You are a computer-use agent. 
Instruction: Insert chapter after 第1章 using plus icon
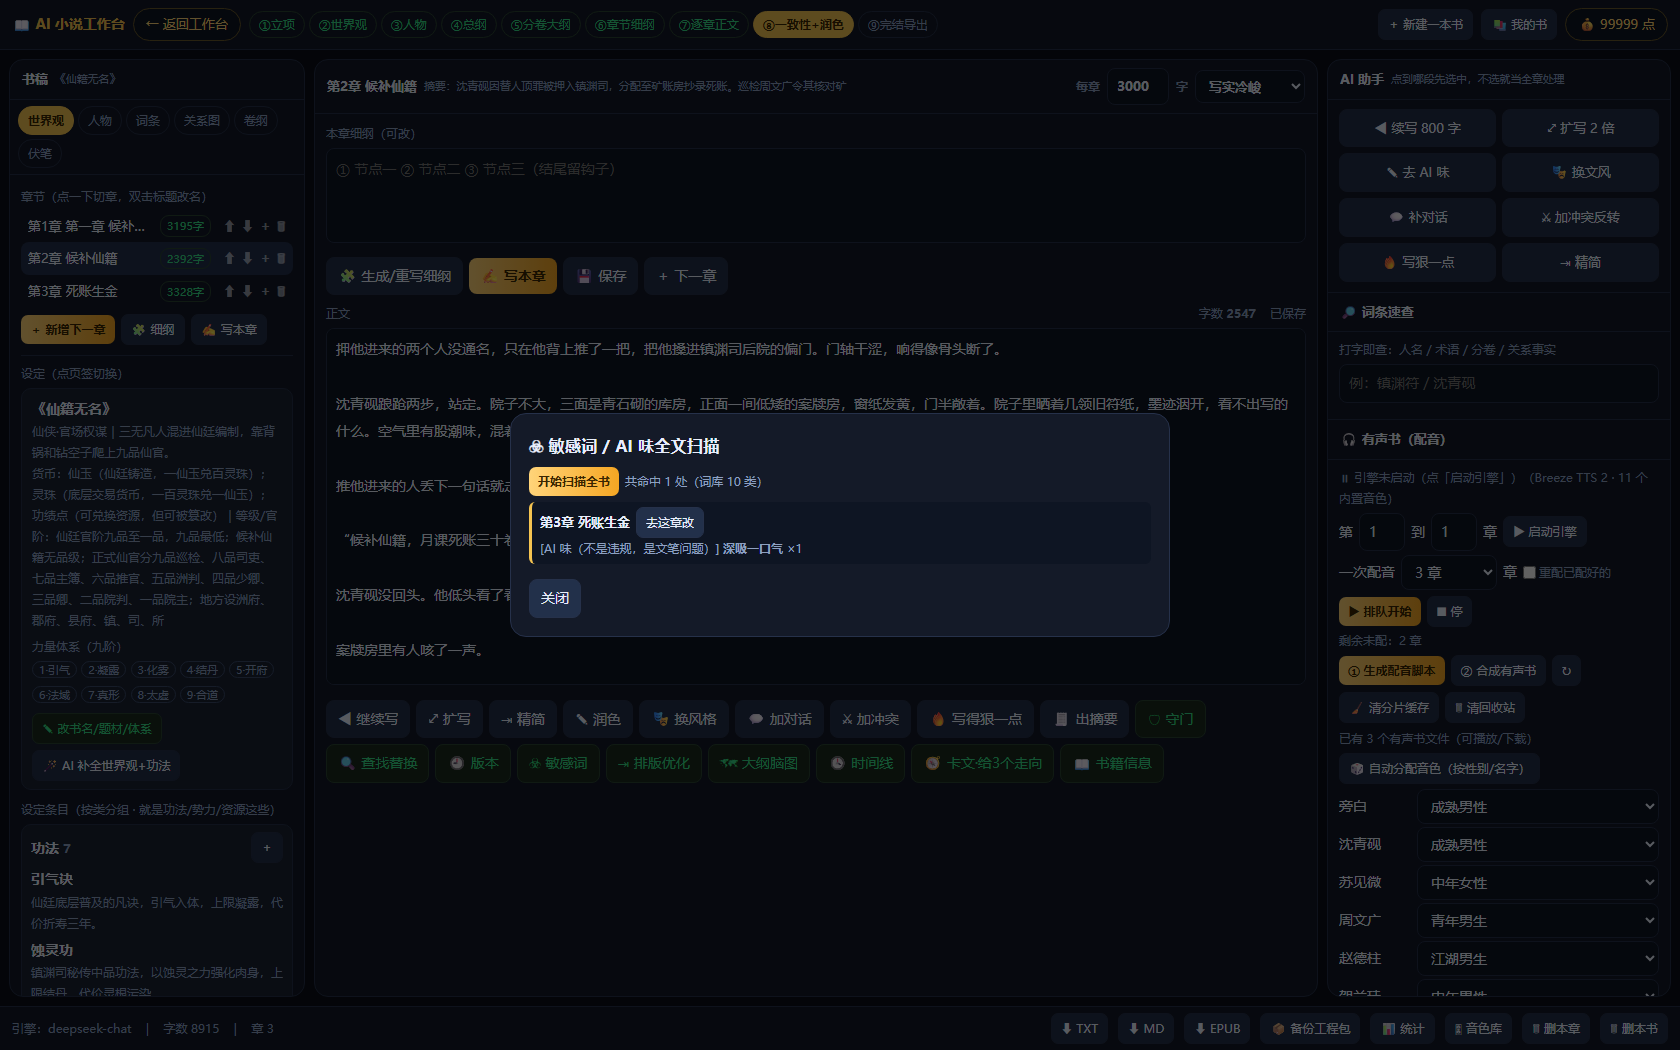coord(265,226)
